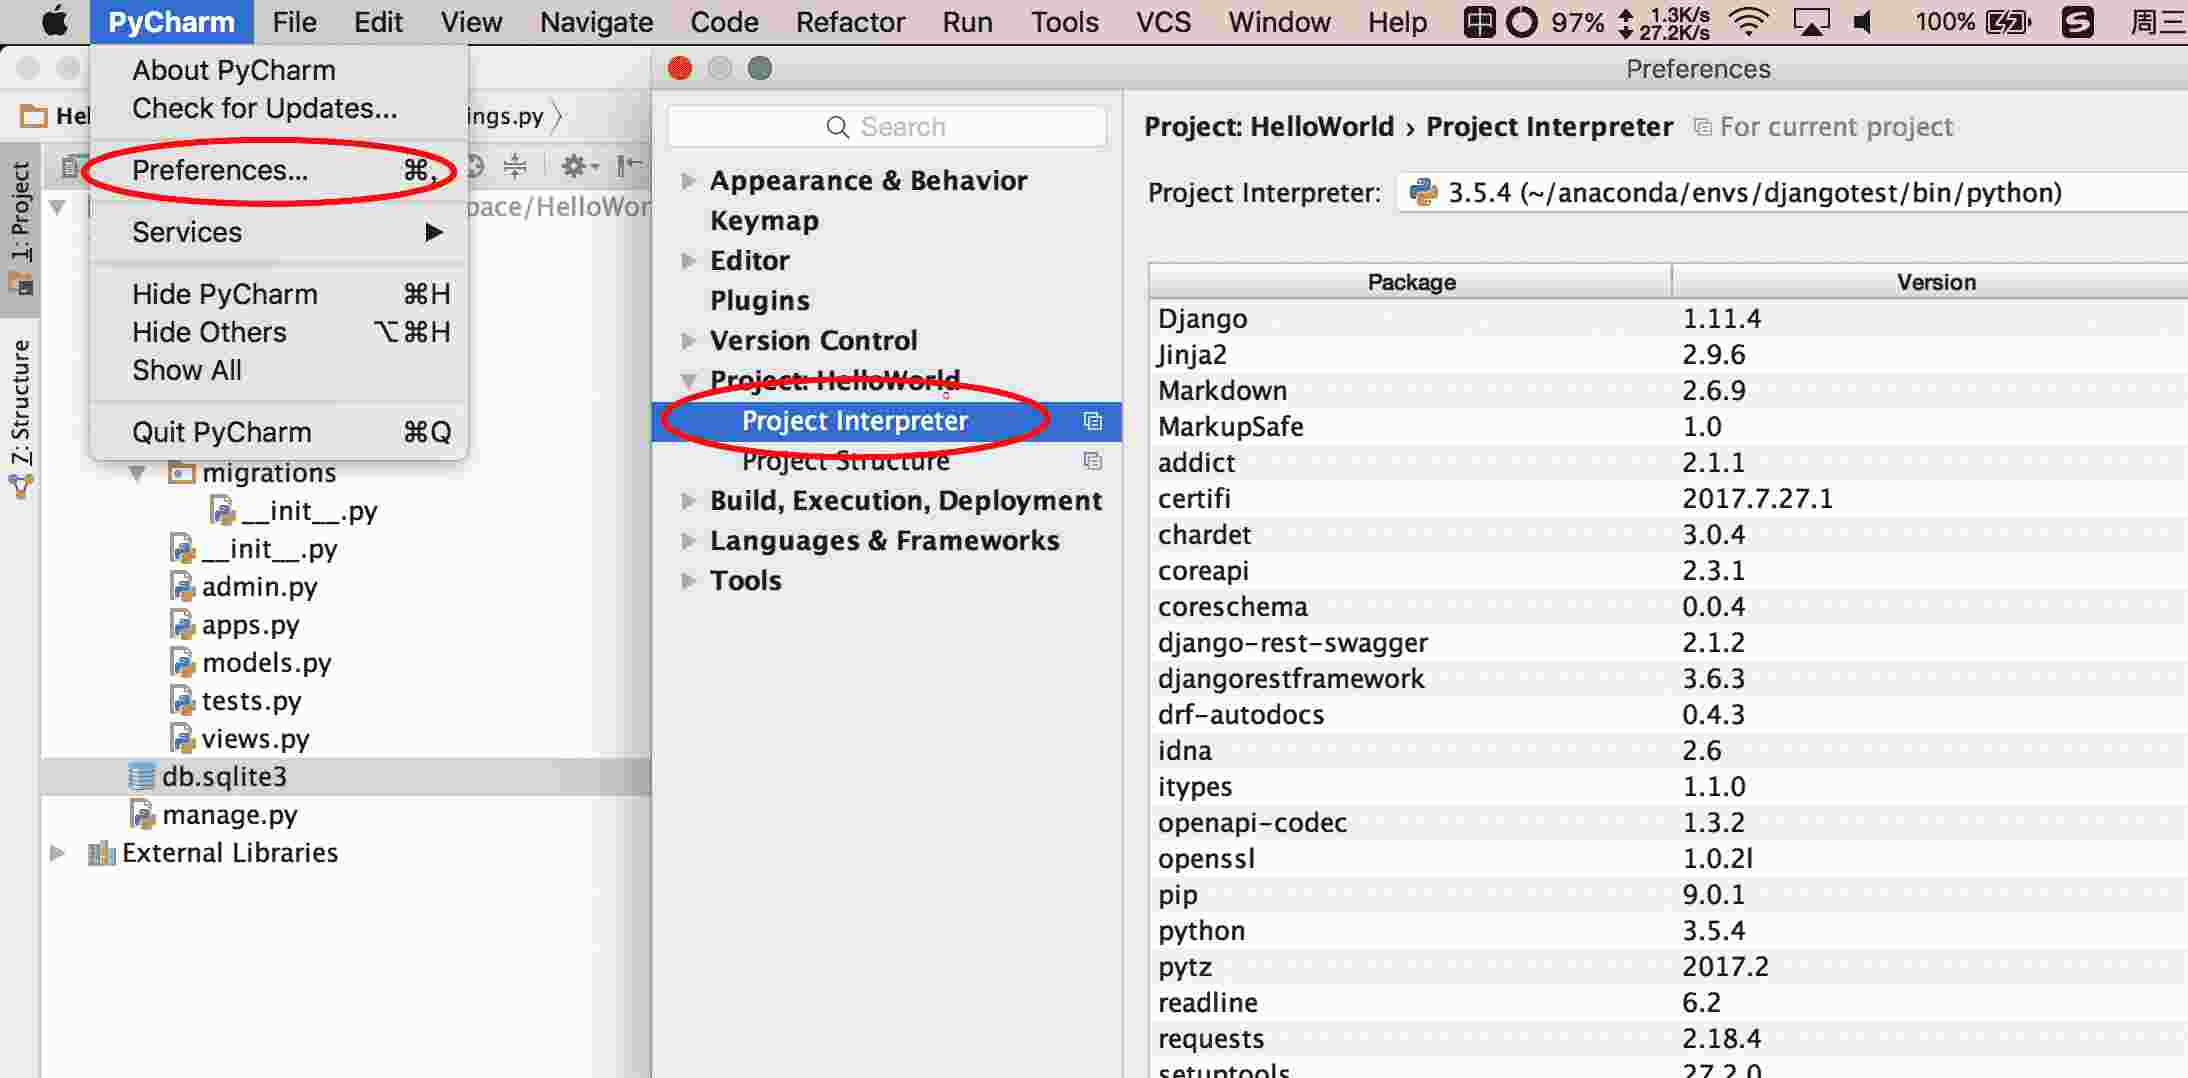Viewport: 2188px width, 1078px height.
Task: Open the File menu
Action: [x=294, y=22]
